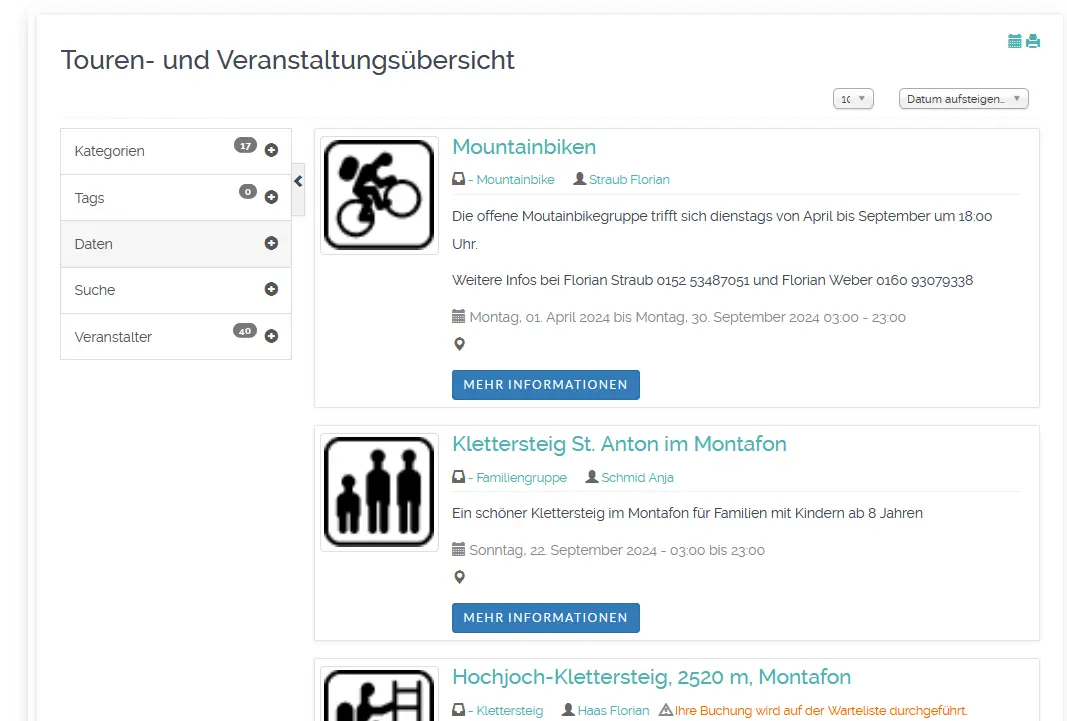The width and height of the screenshot is (1067, 721).
Task: Open the Mountainbiken event title link
Action: point(524,147)
